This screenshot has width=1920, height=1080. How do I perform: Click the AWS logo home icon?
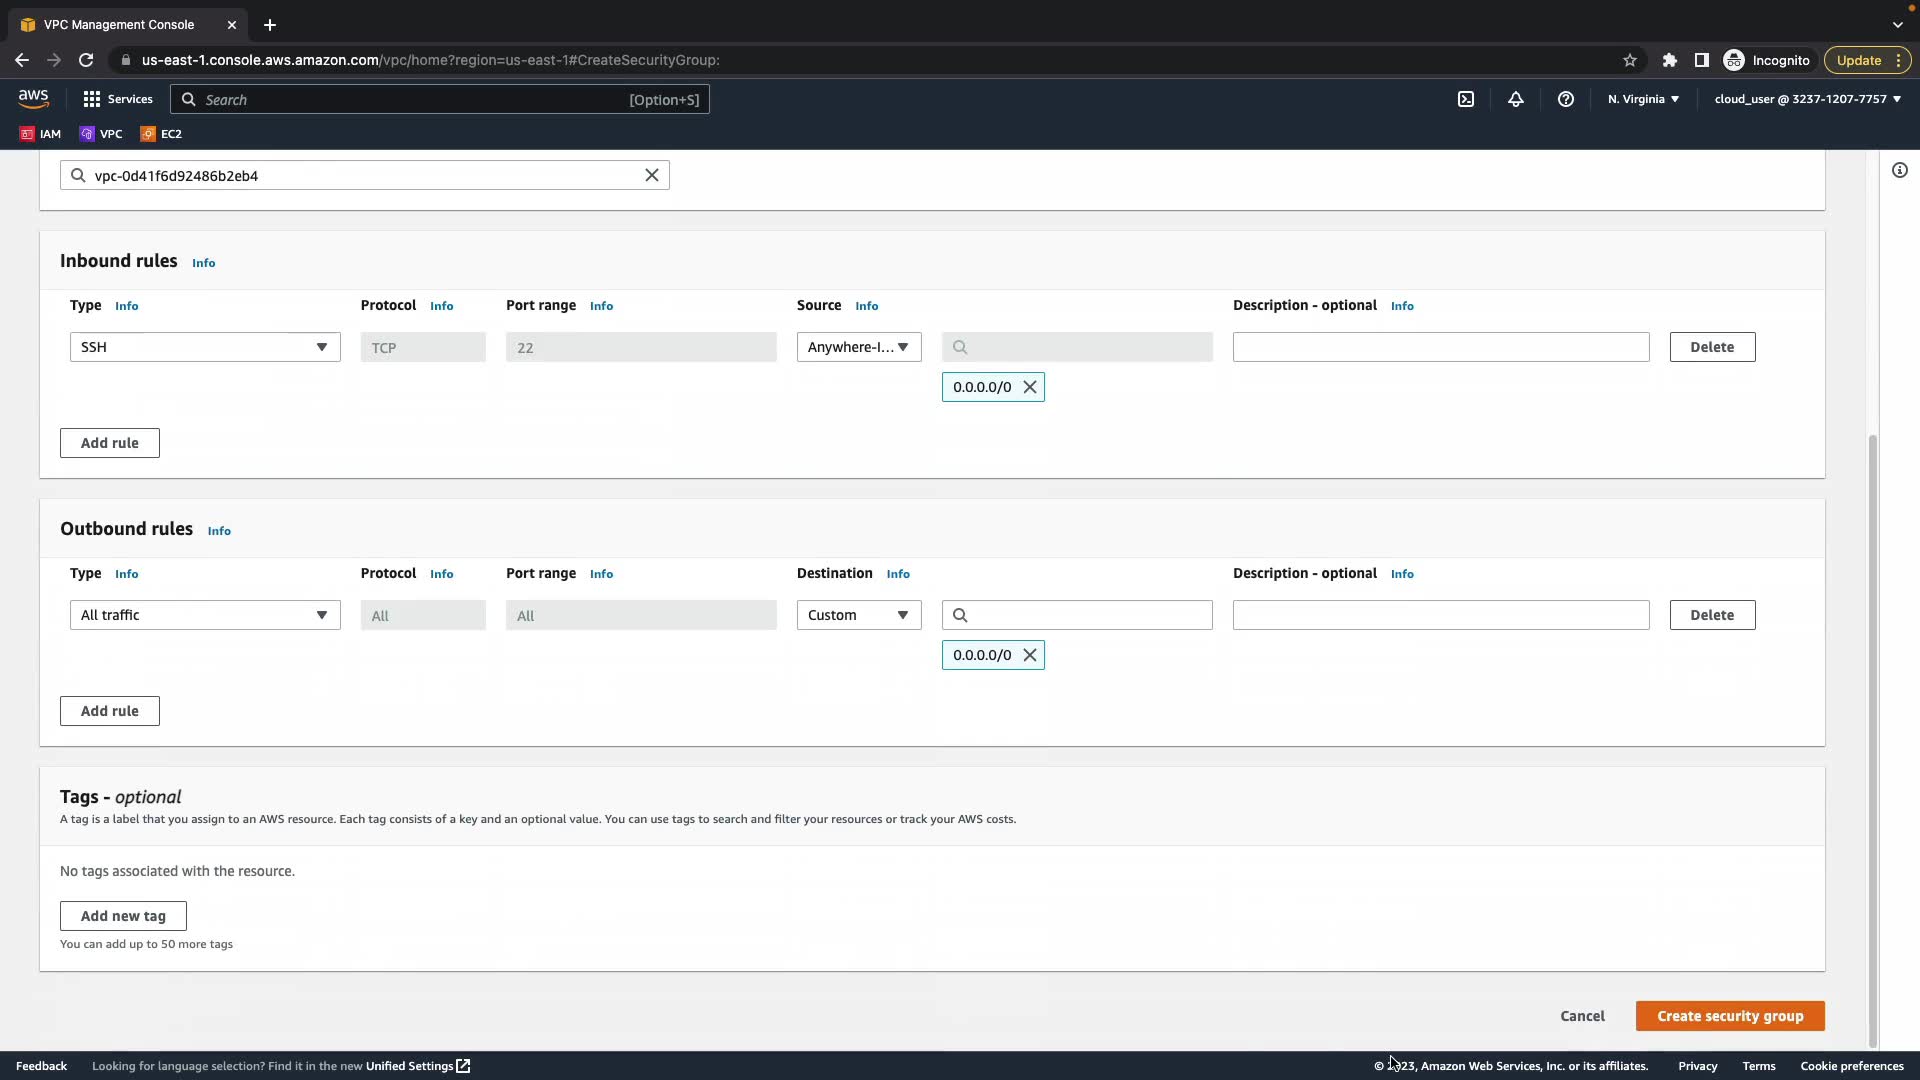point(33,98)
